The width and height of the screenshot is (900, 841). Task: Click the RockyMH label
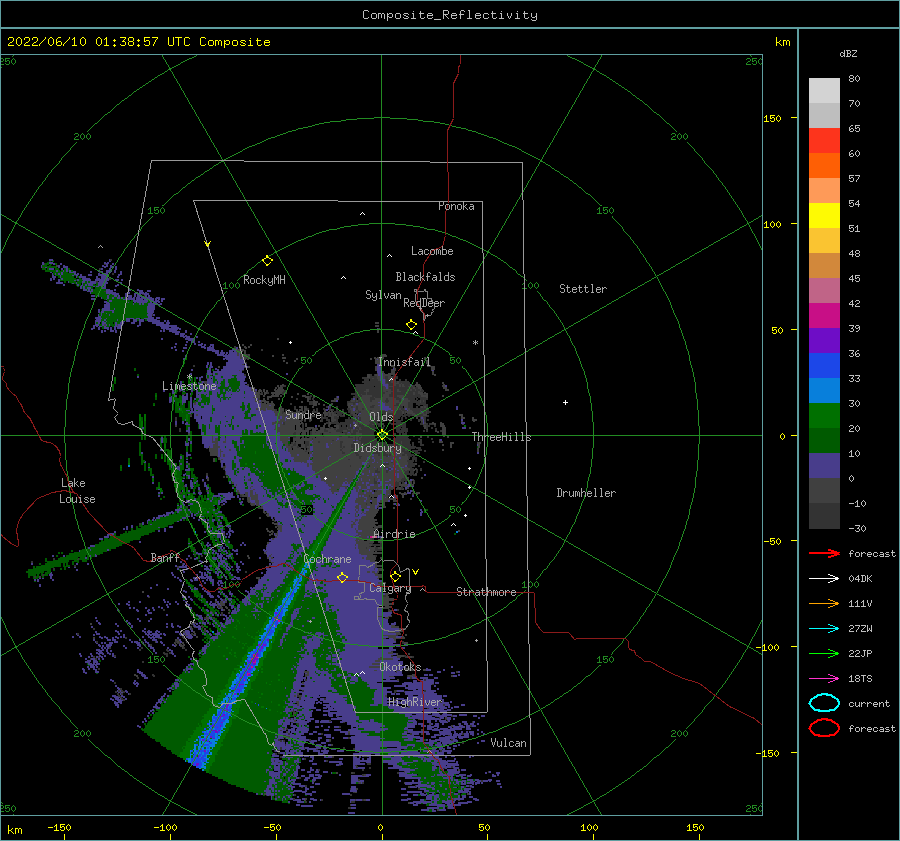264,280
